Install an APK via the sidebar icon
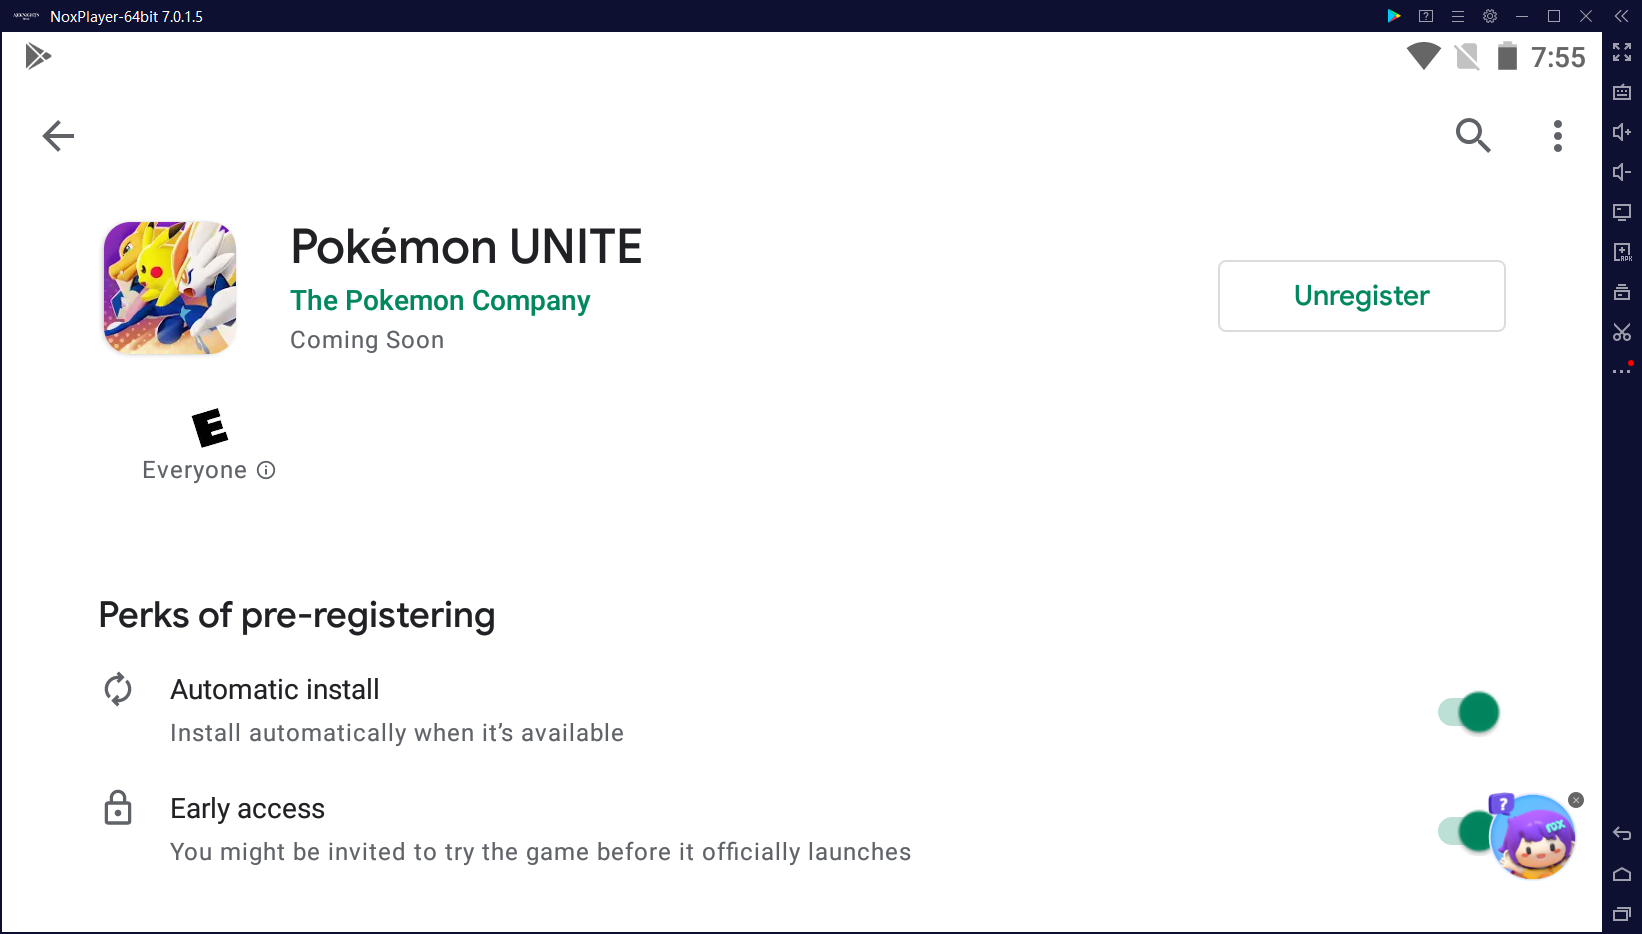Viewport: 1642px width, 934px height. (x=1622, y=252)
